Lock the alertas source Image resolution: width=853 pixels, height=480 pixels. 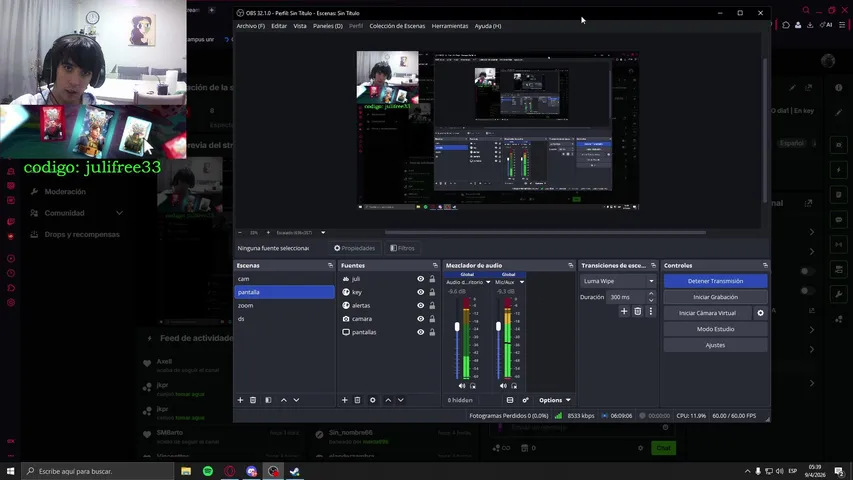point(432,305)
